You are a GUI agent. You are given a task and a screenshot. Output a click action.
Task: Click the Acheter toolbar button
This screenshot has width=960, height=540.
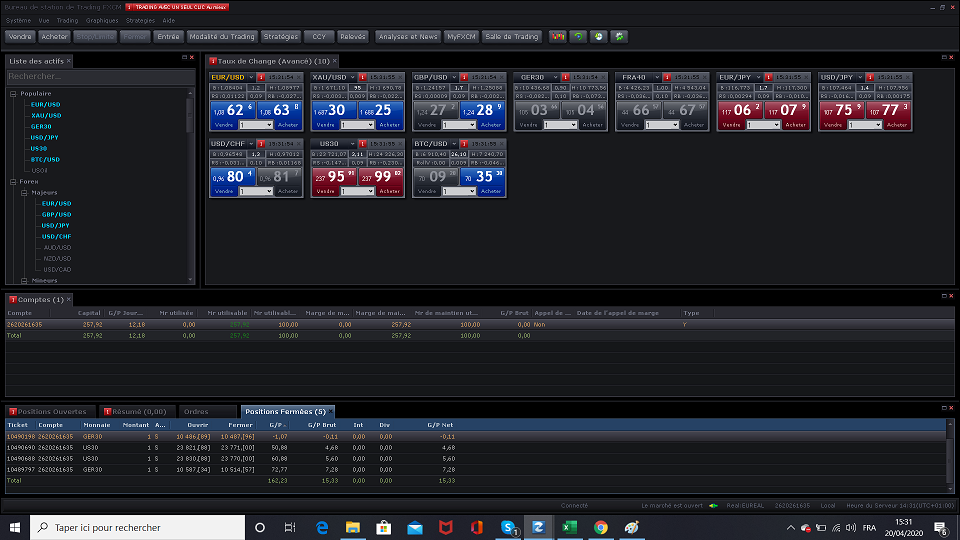tap(54, 37)
